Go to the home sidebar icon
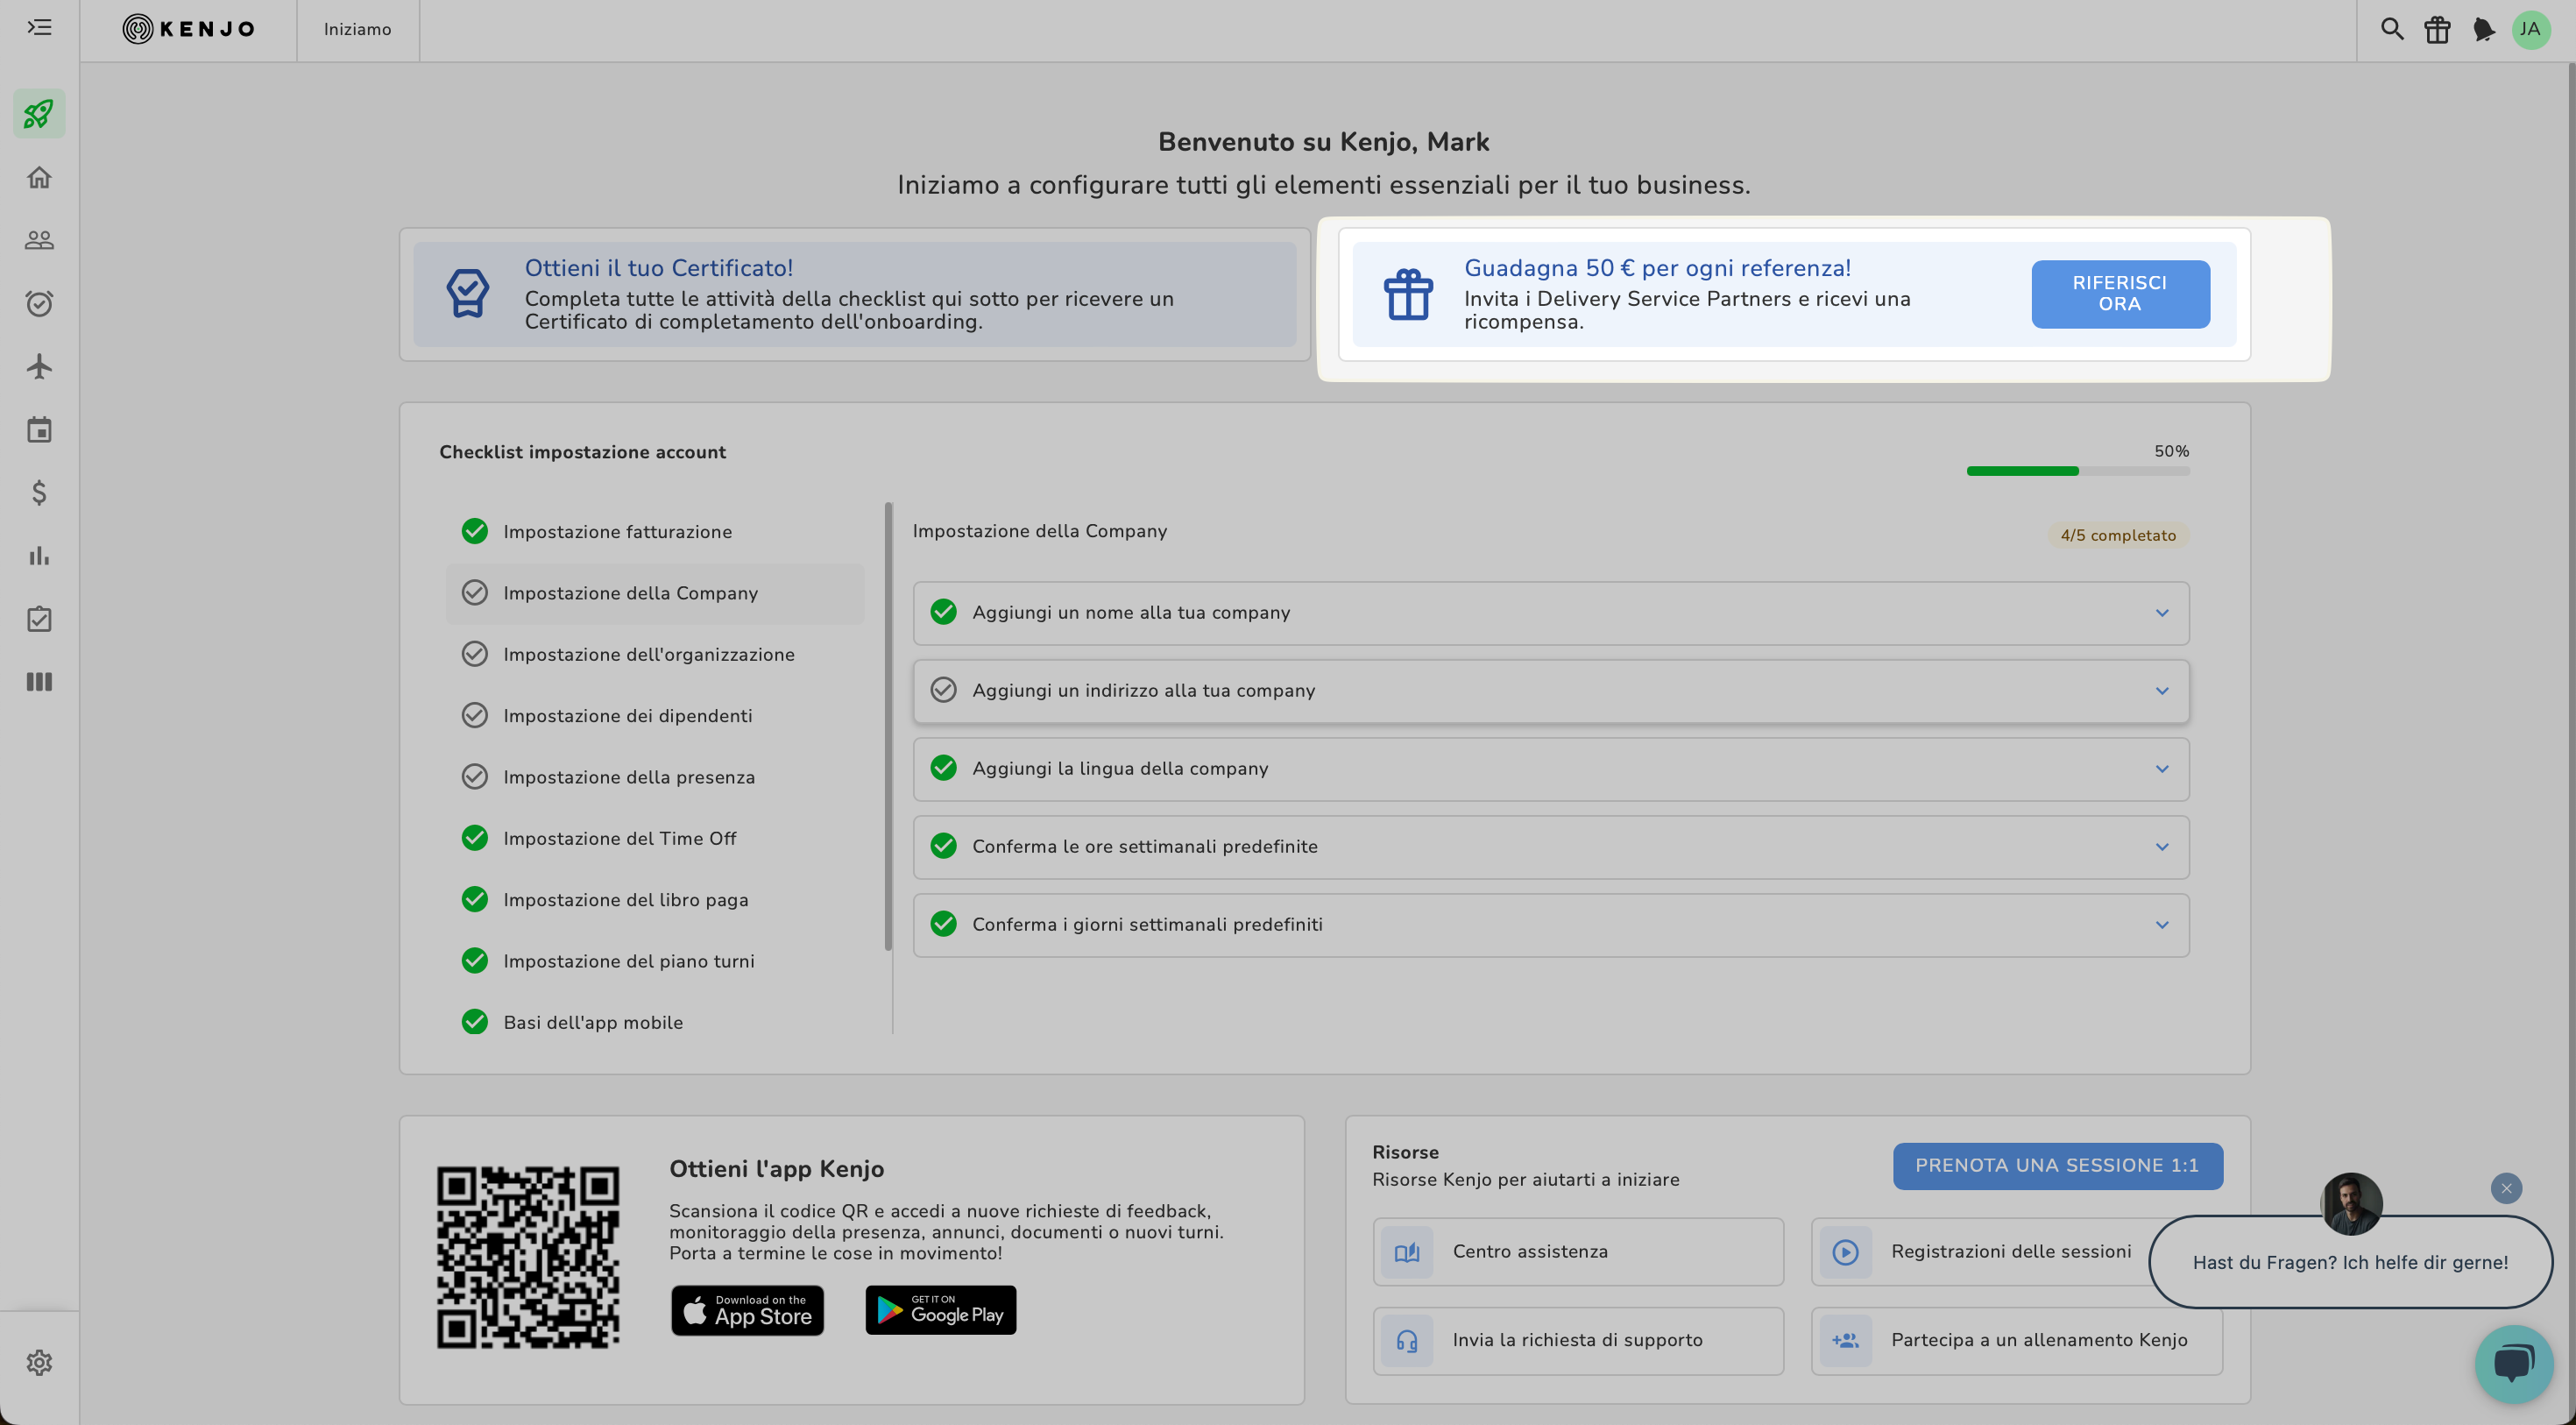Viewport: 2576px width, 1425px height. coord(39,178)
